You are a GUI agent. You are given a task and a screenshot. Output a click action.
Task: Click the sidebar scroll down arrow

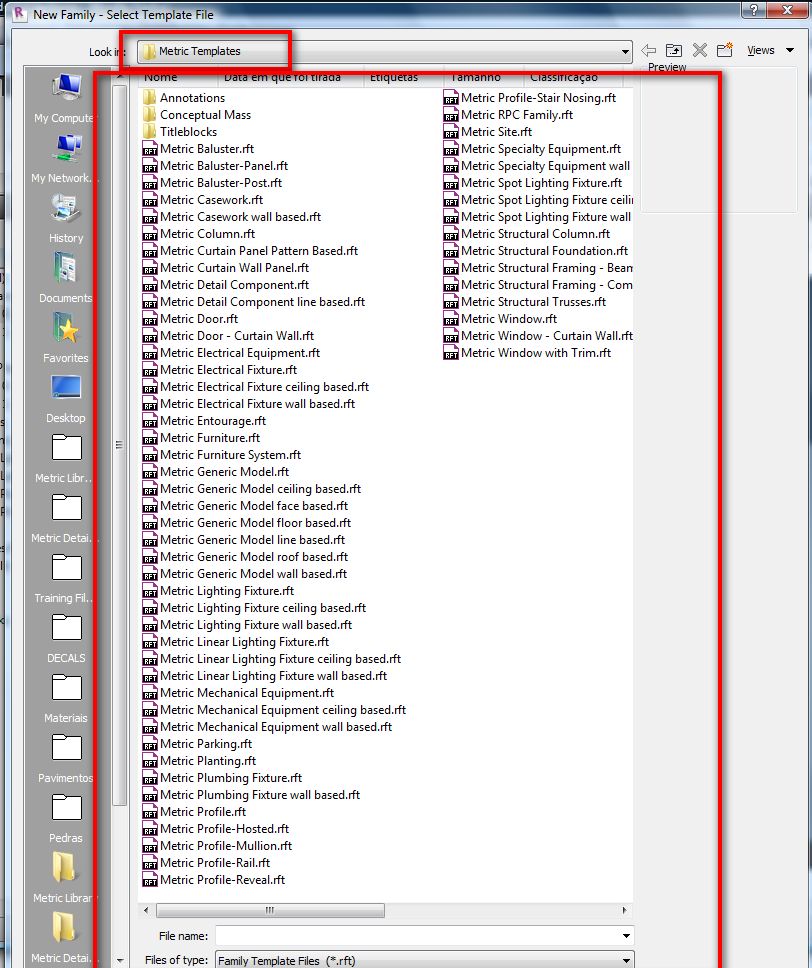tap(120, 961)
